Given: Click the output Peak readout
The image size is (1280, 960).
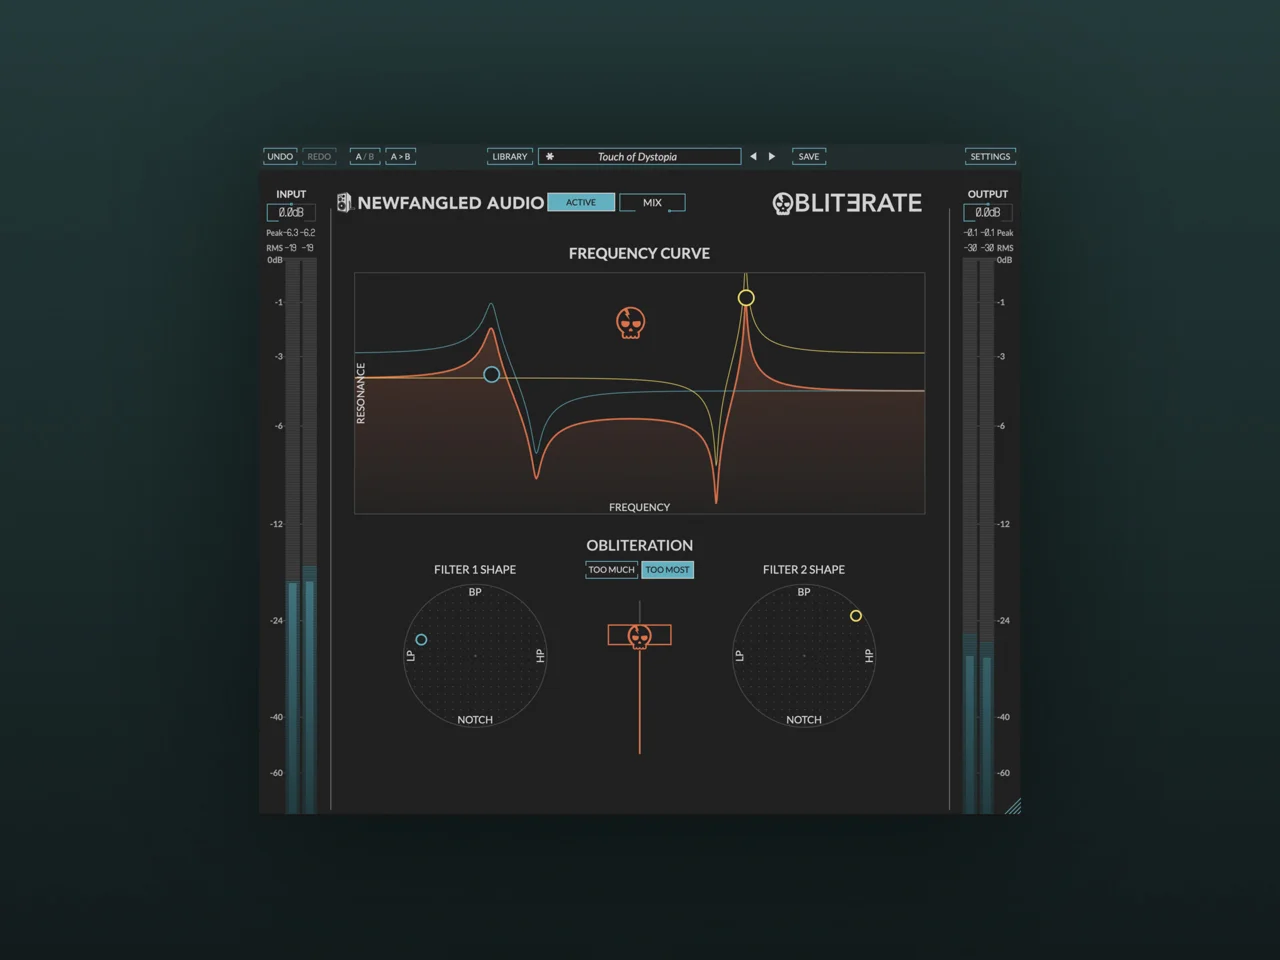Looking at the screenshot, I should (x=988, y=233).
